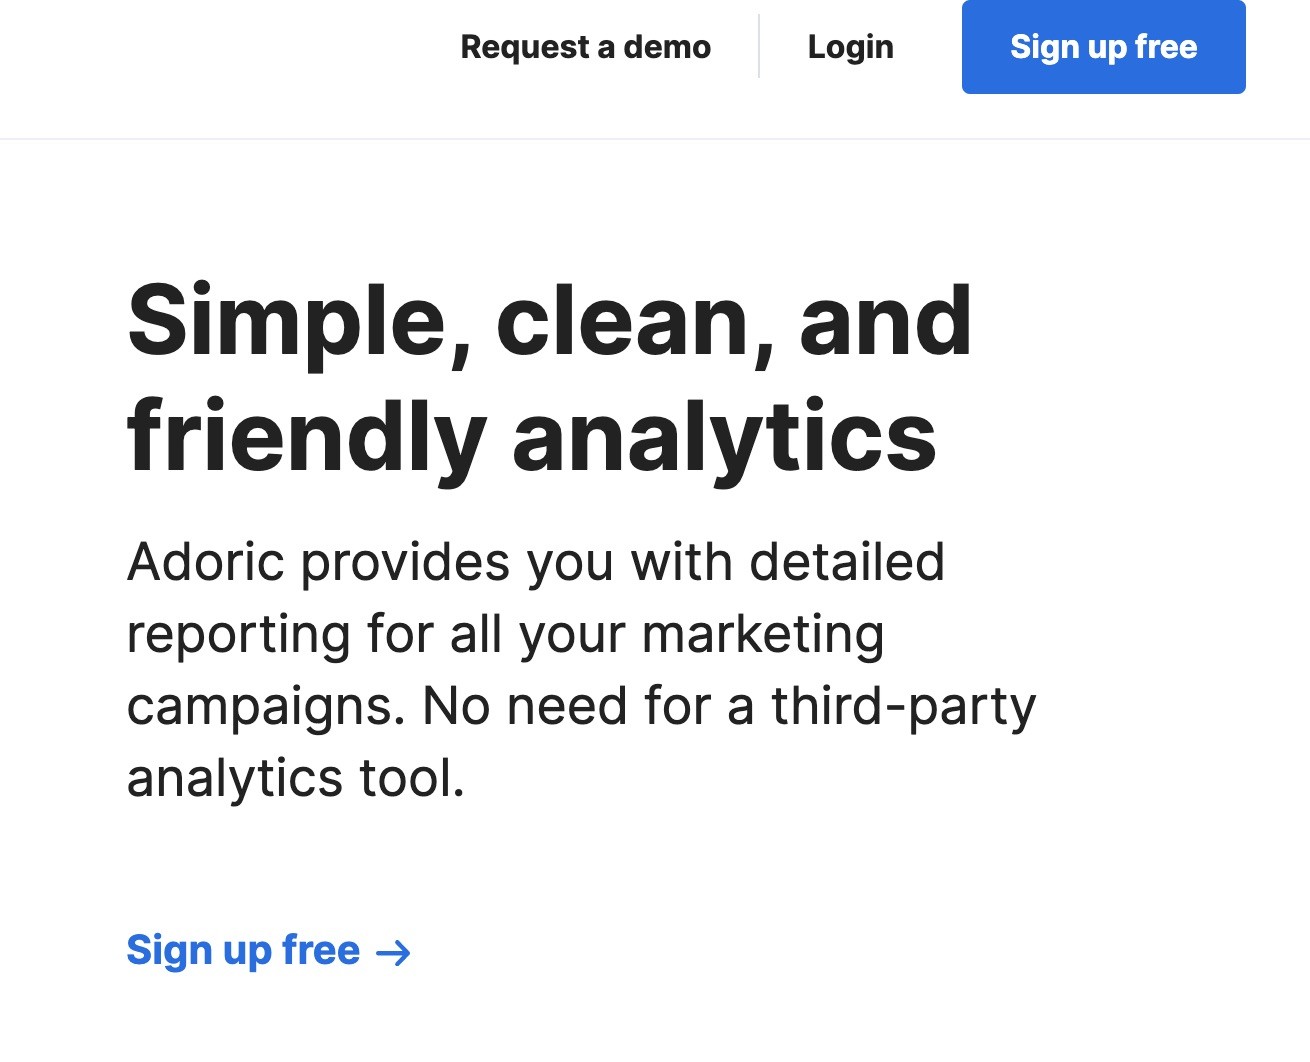Go to the Login page
1310x1062 pixels.
pos(850,47)
